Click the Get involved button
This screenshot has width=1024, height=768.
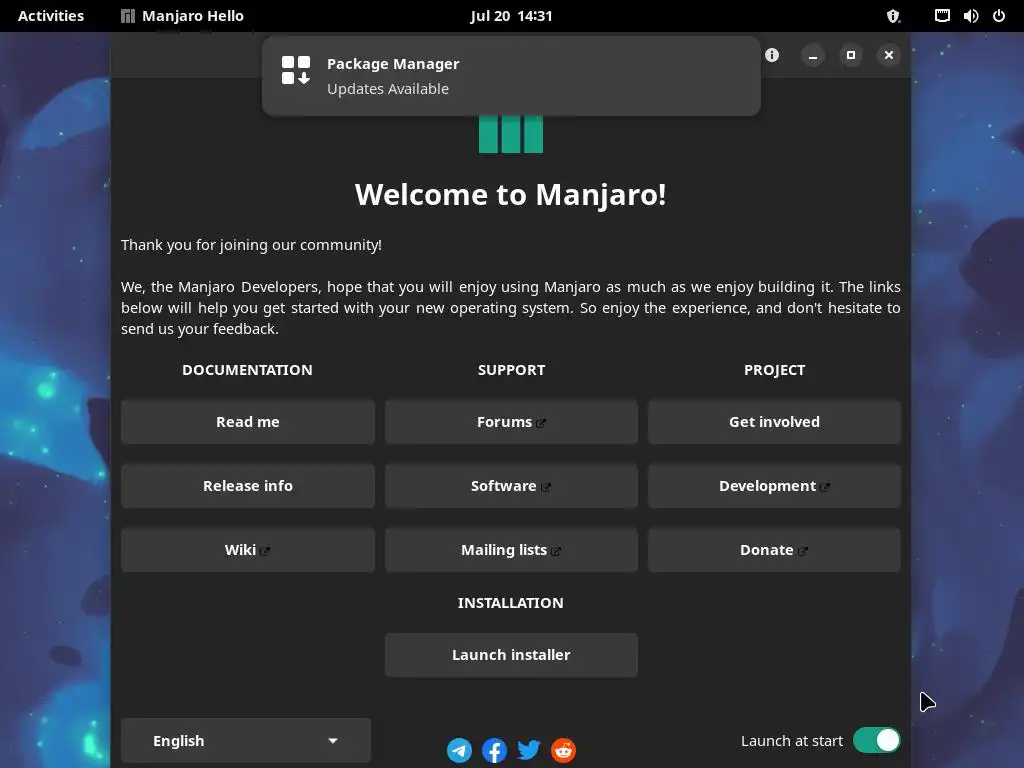(x=775, y=422)
